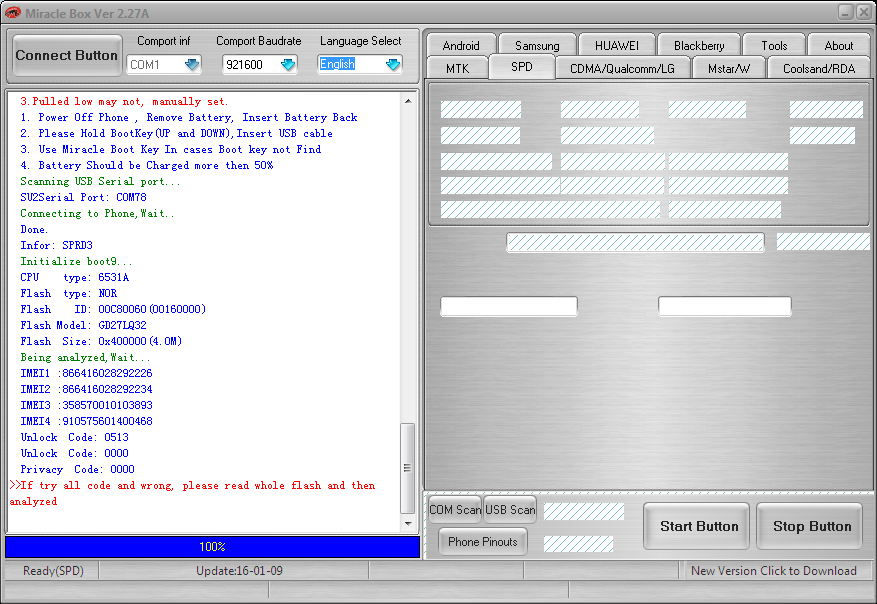Switch to the Tools tab
The height and width of the screenshot is (604, 877).
(774, 45)
